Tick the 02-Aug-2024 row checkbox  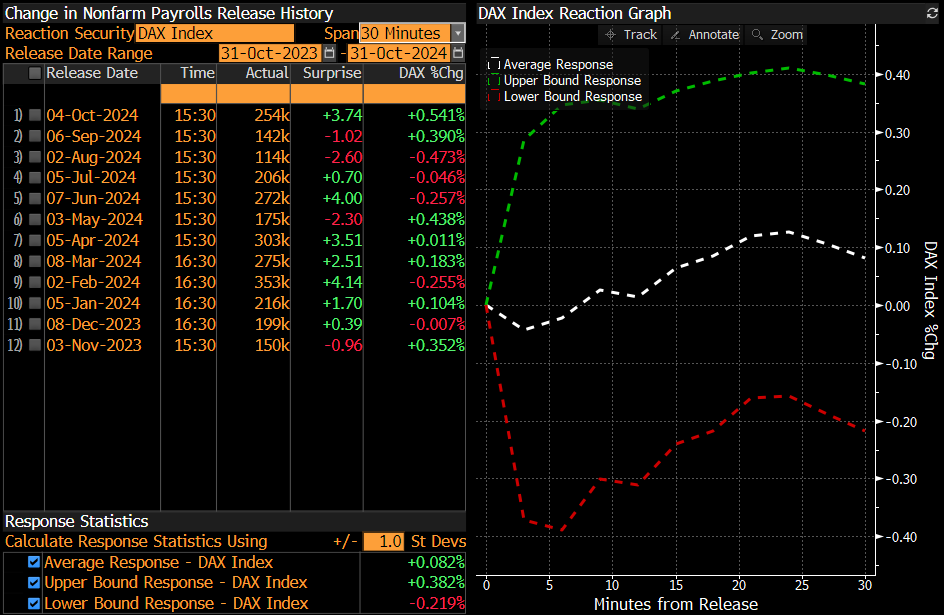35,157
